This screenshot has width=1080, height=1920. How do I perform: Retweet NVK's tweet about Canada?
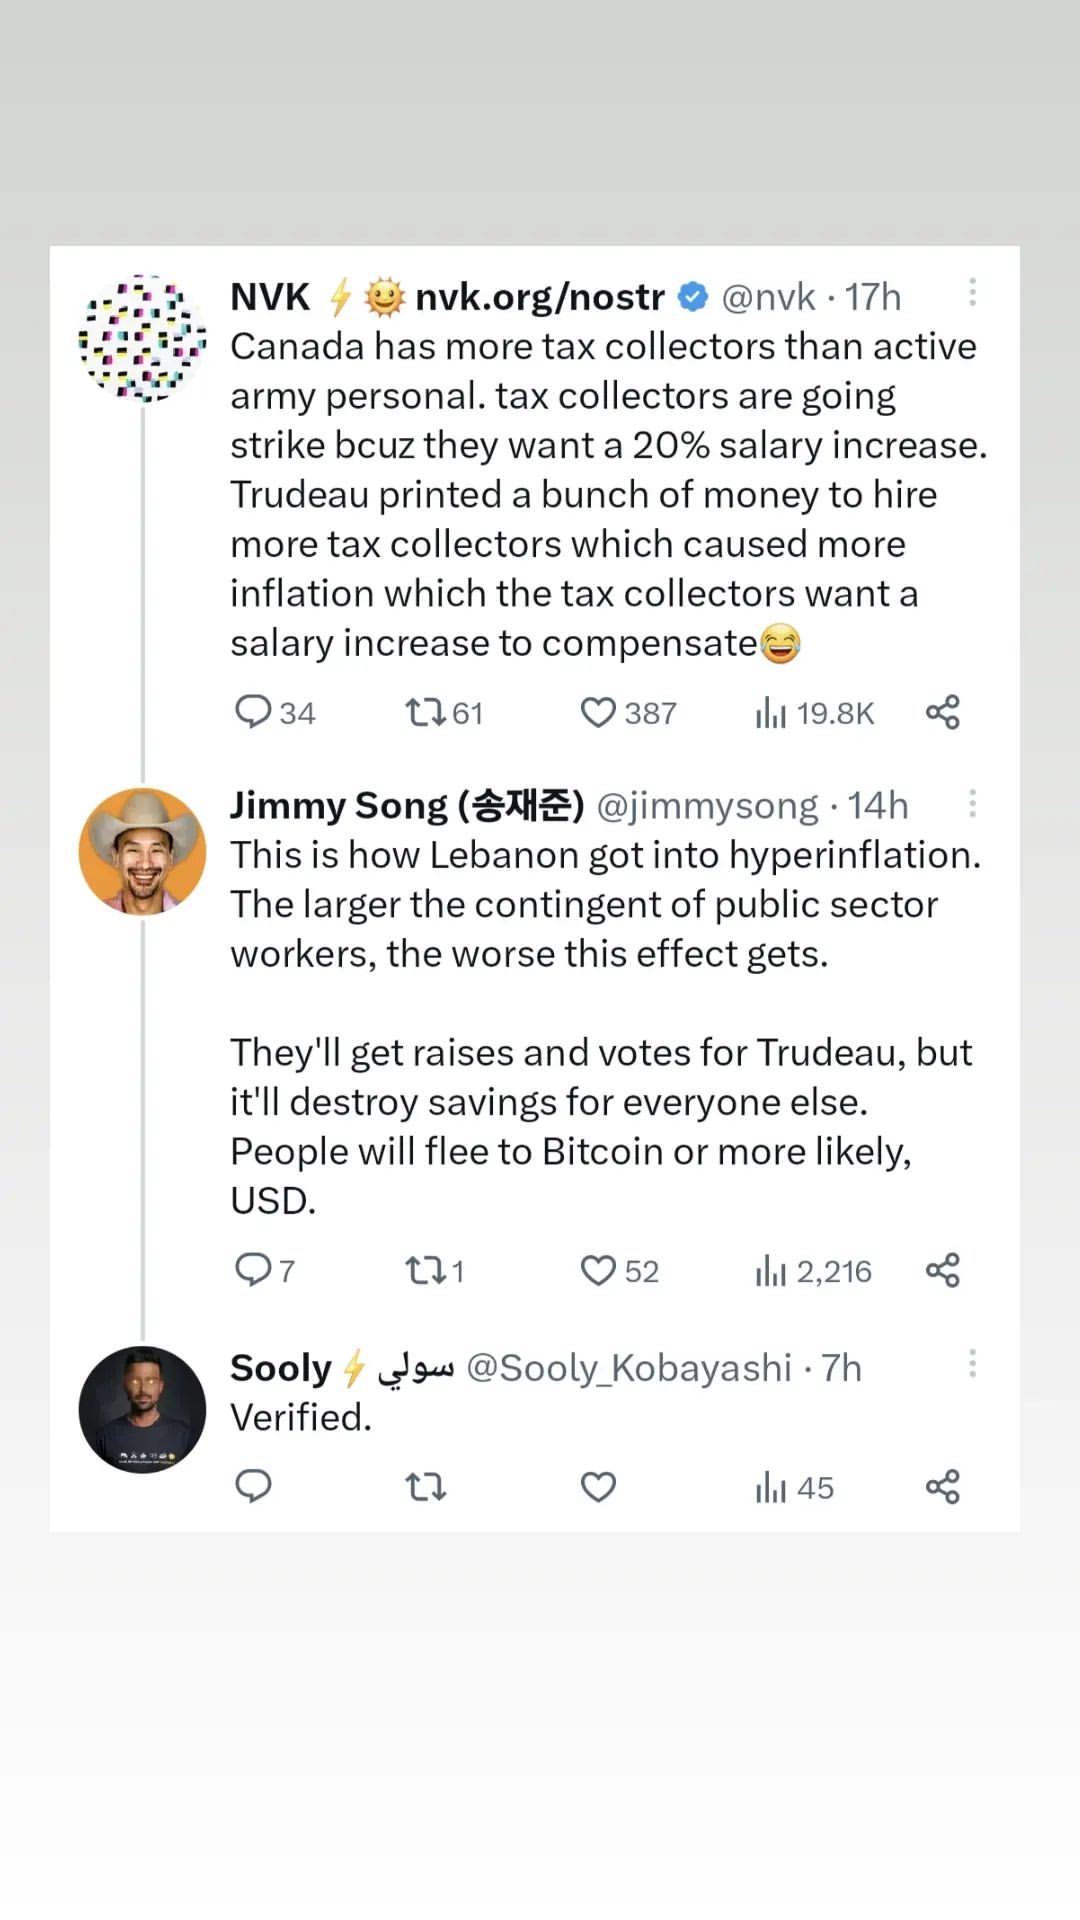coord(424,712)
